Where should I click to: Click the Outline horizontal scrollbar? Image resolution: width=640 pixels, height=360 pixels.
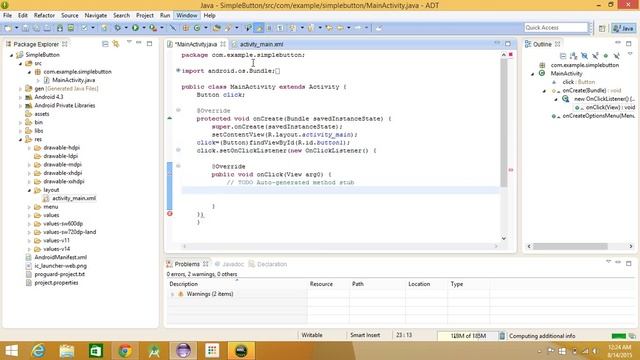(570, 246)
